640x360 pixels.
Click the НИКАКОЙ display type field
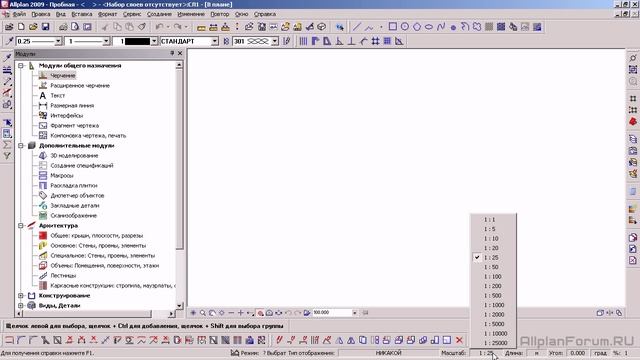point(388,353)
